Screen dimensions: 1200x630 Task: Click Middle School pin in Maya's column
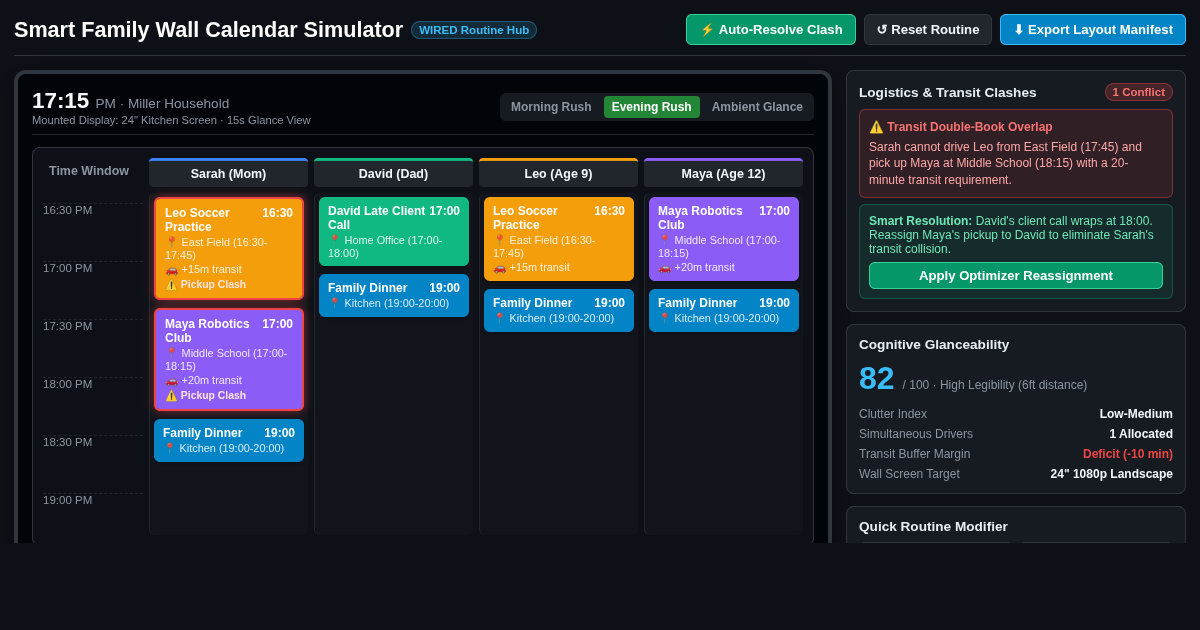coord(664,240)
